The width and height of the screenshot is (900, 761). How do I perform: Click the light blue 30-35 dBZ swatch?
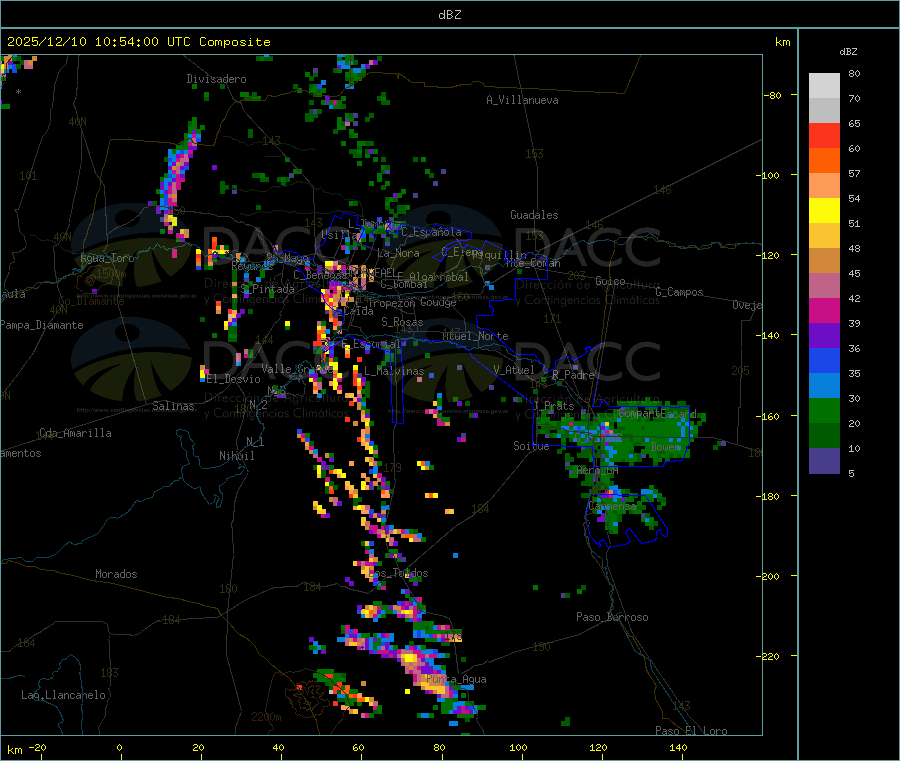(x=824, y=386)
